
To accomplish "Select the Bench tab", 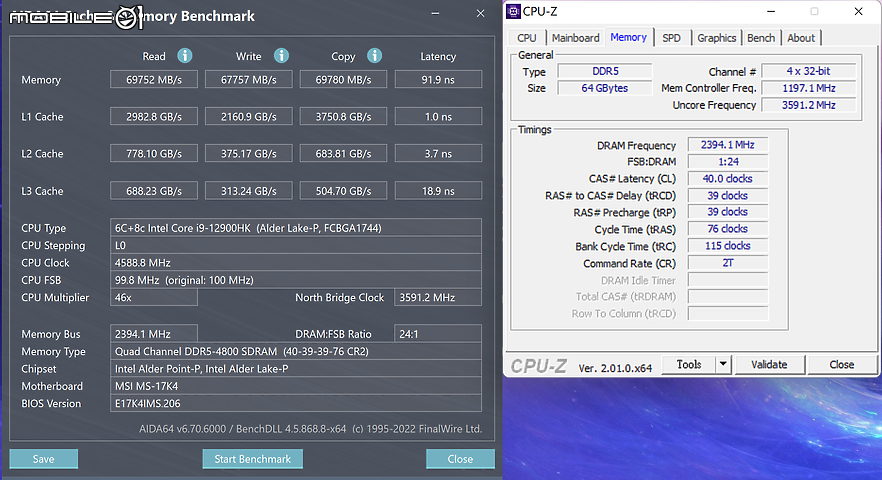I will [761, 38].
